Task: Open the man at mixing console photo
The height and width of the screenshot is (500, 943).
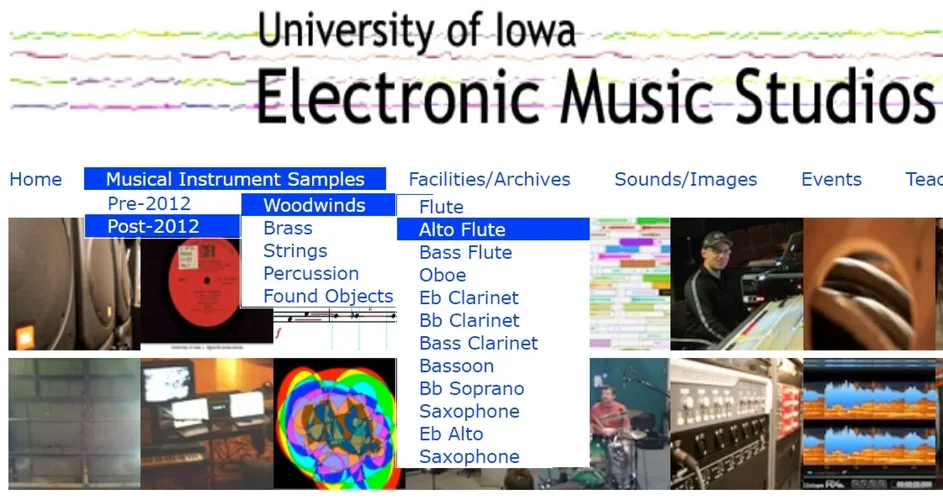Action: click(x=737, y=284)
